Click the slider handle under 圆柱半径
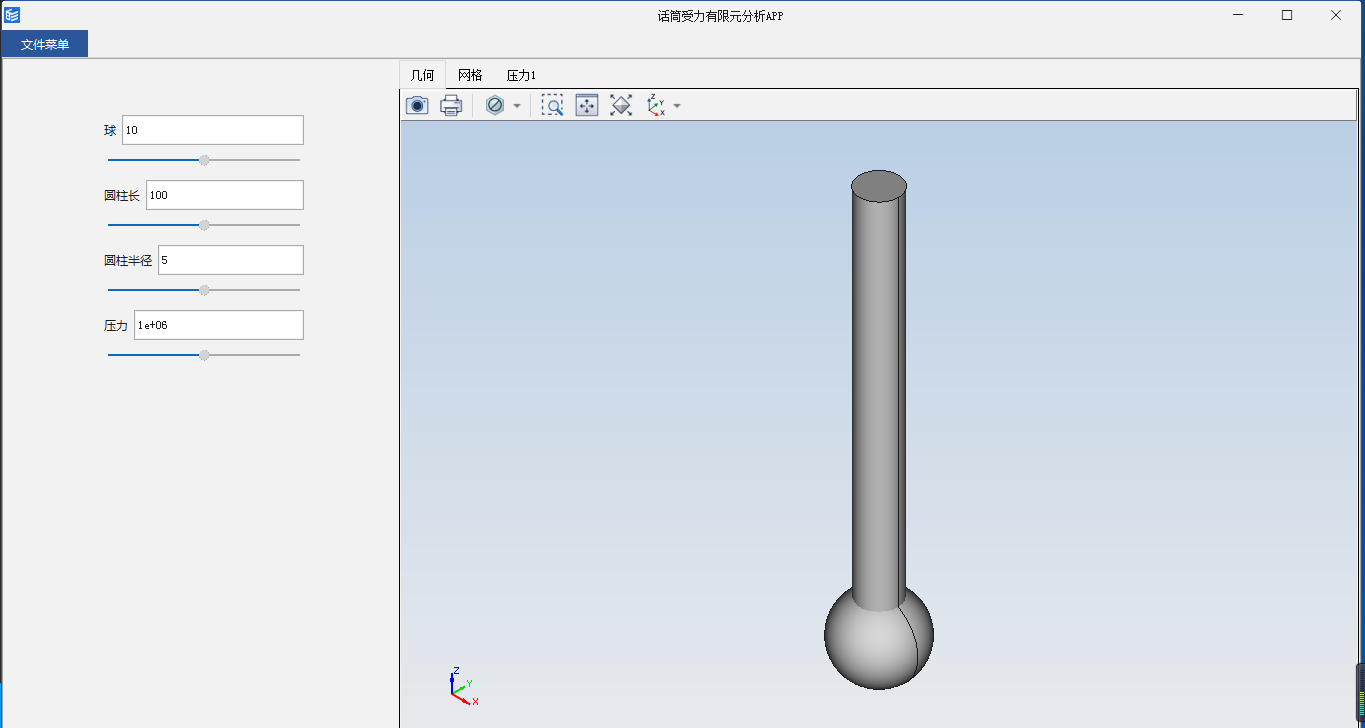Viewport: 1365px width, 728px height. click(204, 290)
